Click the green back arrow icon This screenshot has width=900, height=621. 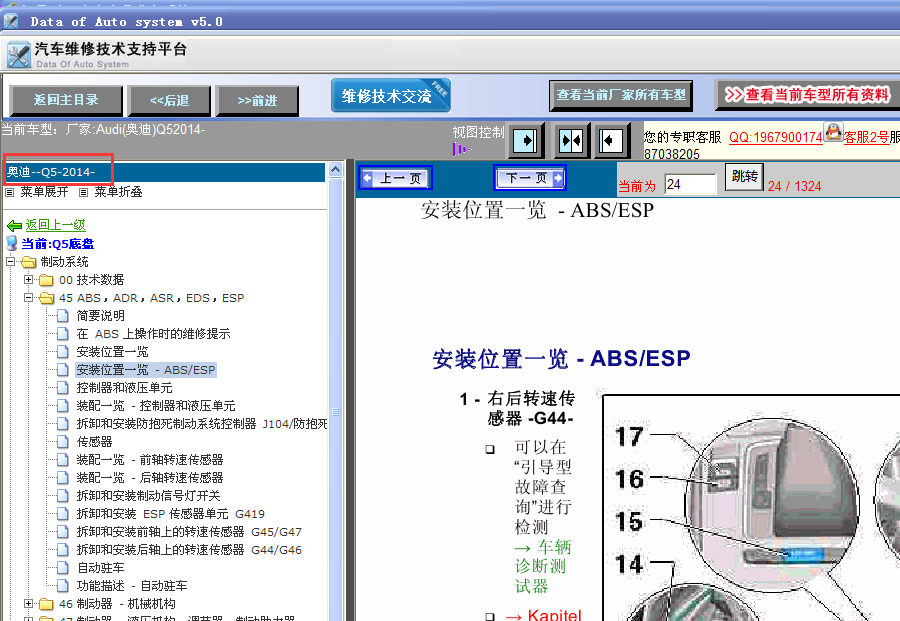pyautogui.click(x=14, y=226)
